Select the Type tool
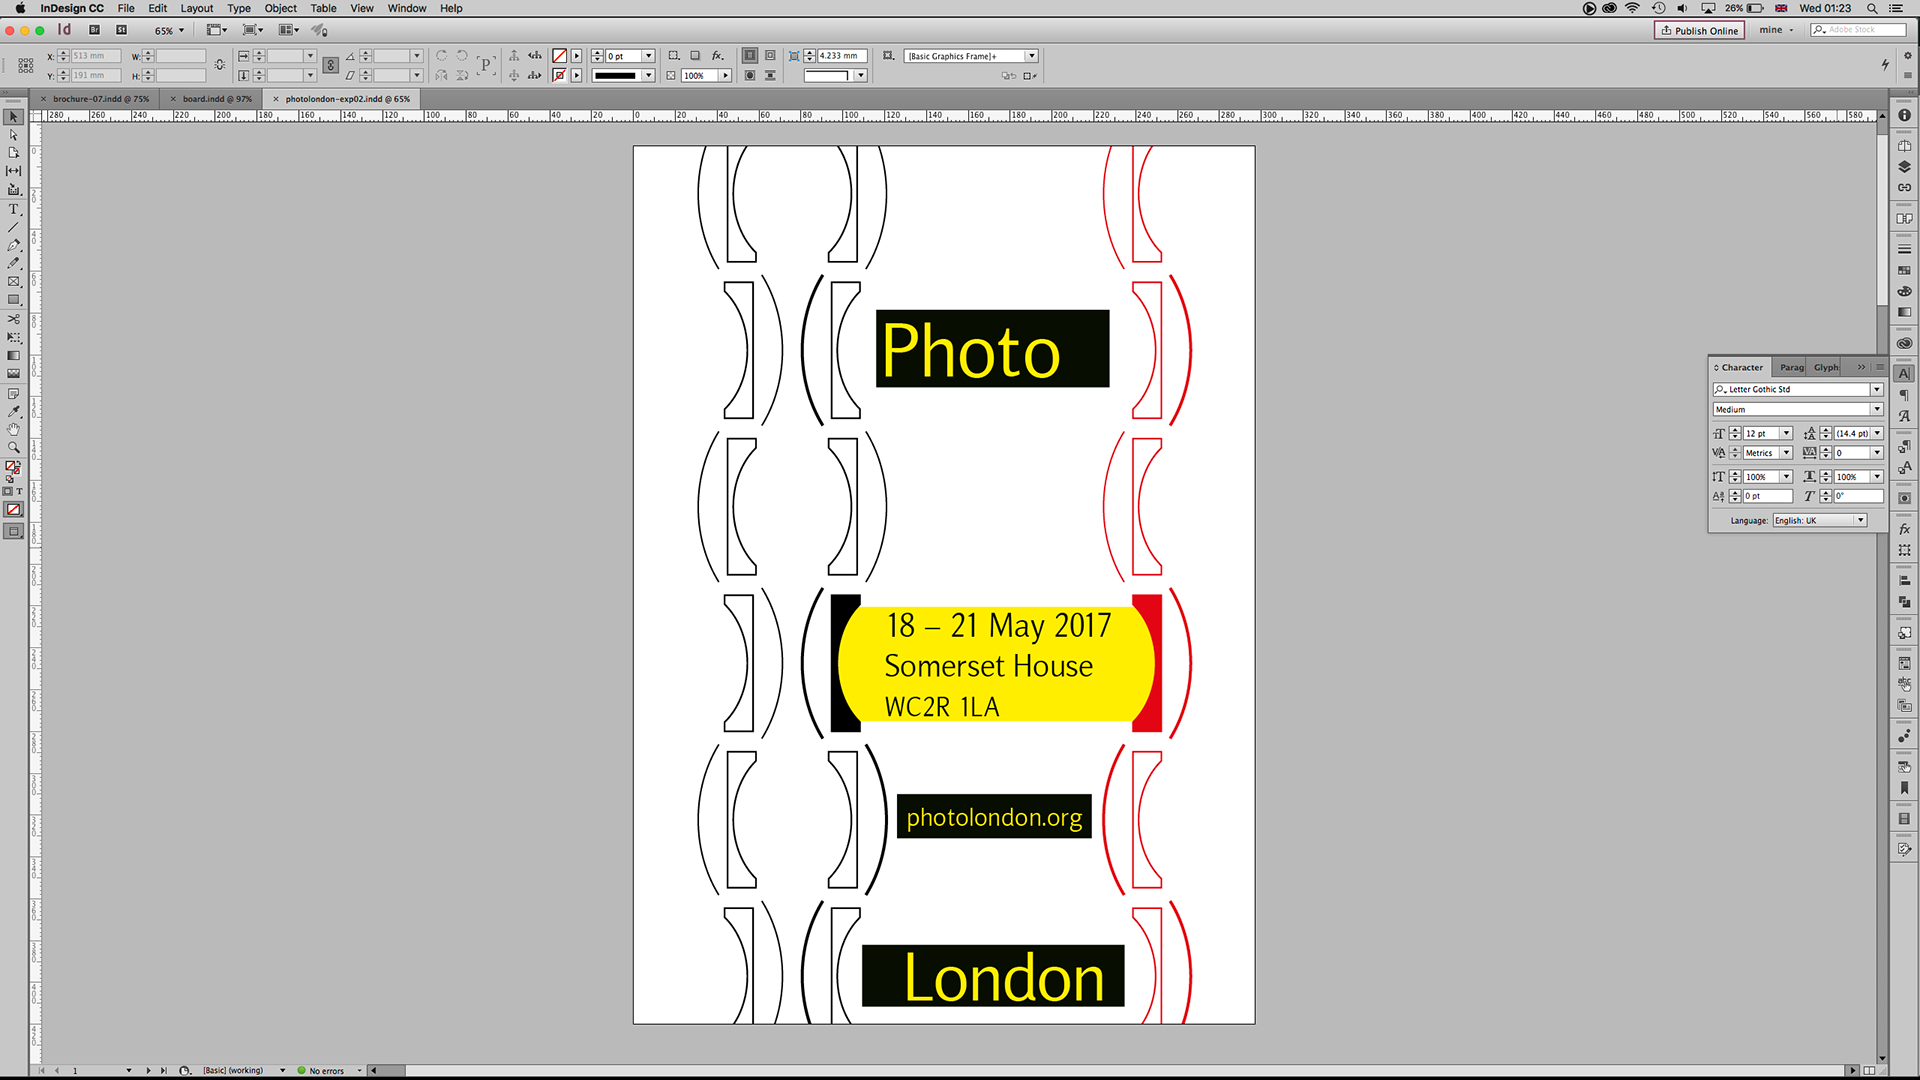Viewport: 1920px width, 1080px height. [14, 209]
